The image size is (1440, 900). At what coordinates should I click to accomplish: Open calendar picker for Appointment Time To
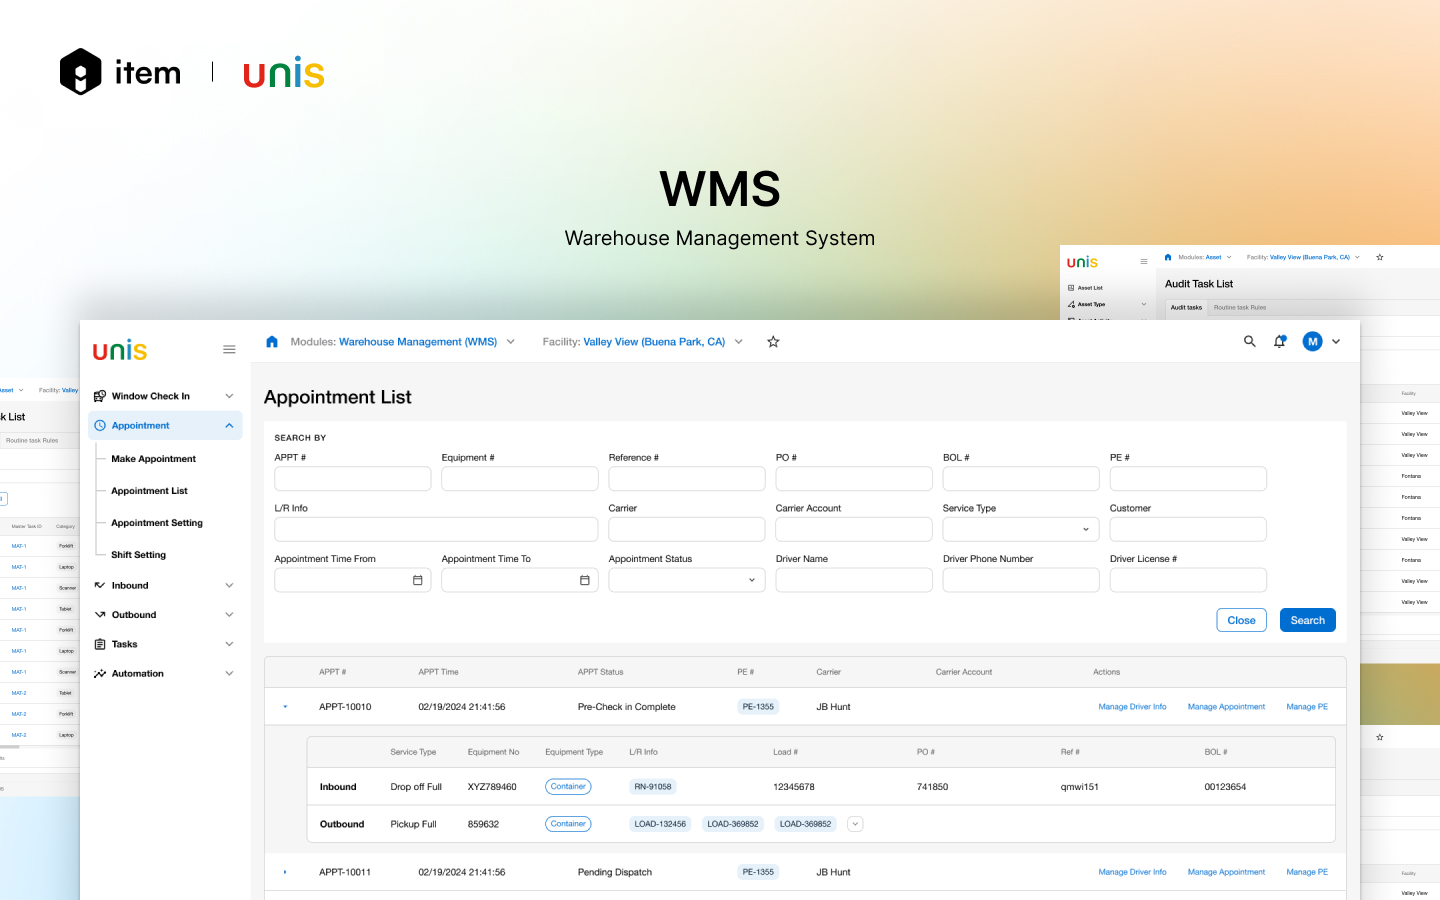point(585,580)
